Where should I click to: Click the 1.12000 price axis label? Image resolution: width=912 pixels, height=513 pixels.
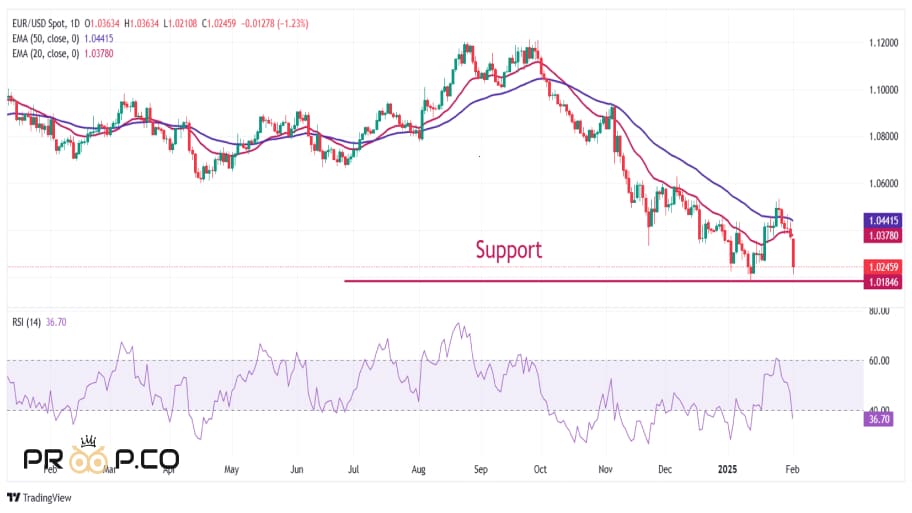[x=885, y=43]
